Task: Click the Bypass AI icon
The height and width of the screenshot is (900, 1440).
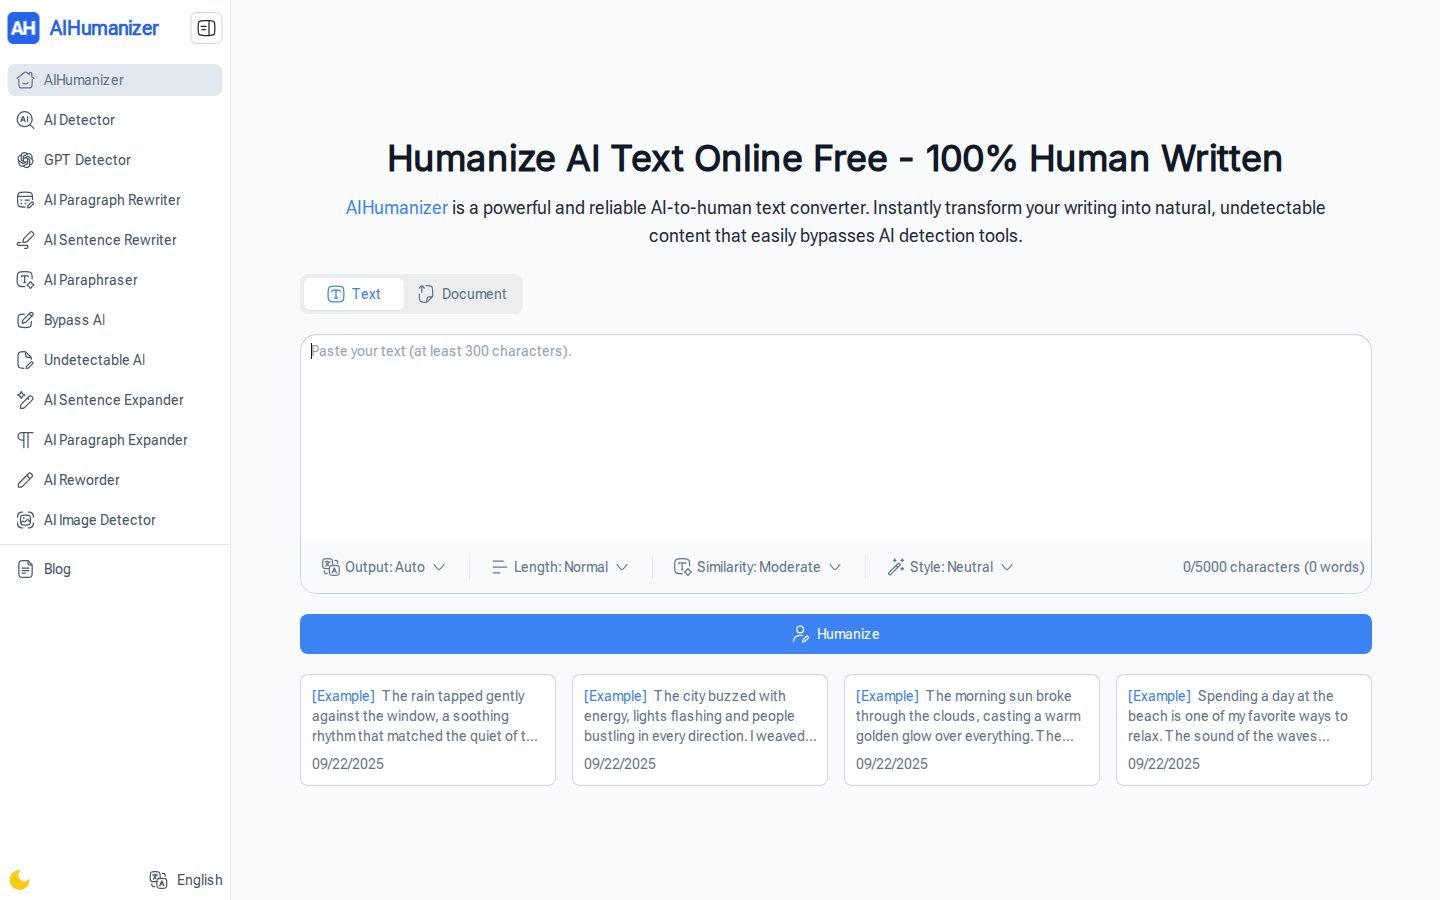Action: pos(26,320)
